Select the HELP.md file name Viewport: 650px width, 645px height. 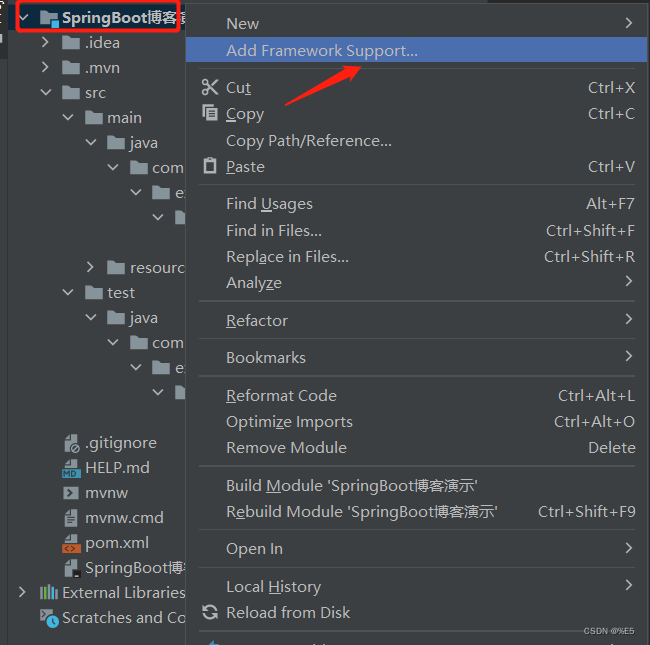[117, 468]
